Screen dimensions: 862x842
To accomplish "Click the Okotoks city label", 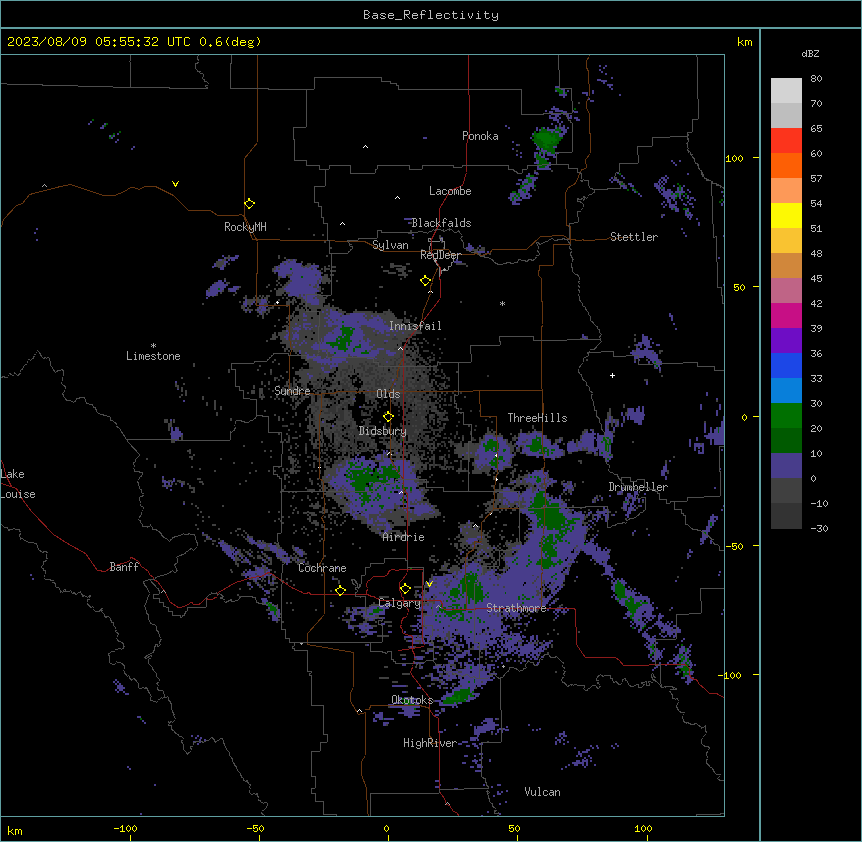I will [412, 700].
